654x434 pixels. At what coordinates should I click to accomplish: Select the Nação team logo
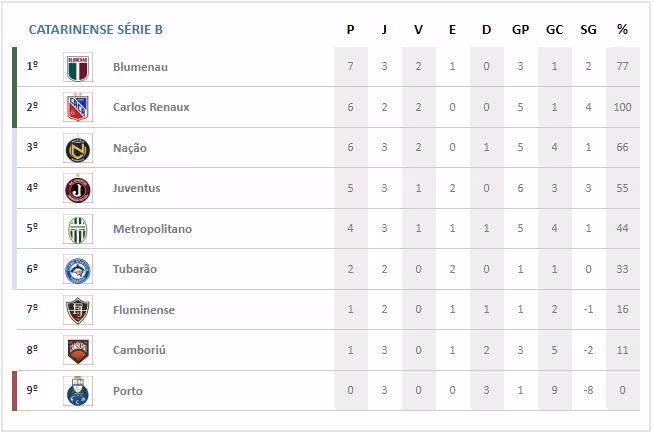point(77,148)
